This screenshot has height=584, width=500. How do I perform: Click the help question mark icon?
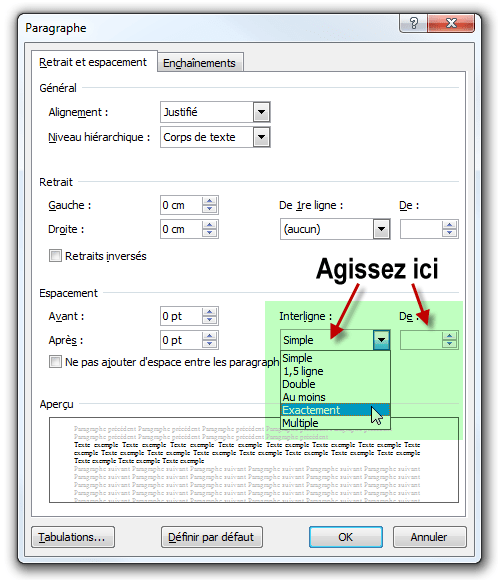pyautogui.click(x=413, y=23)
